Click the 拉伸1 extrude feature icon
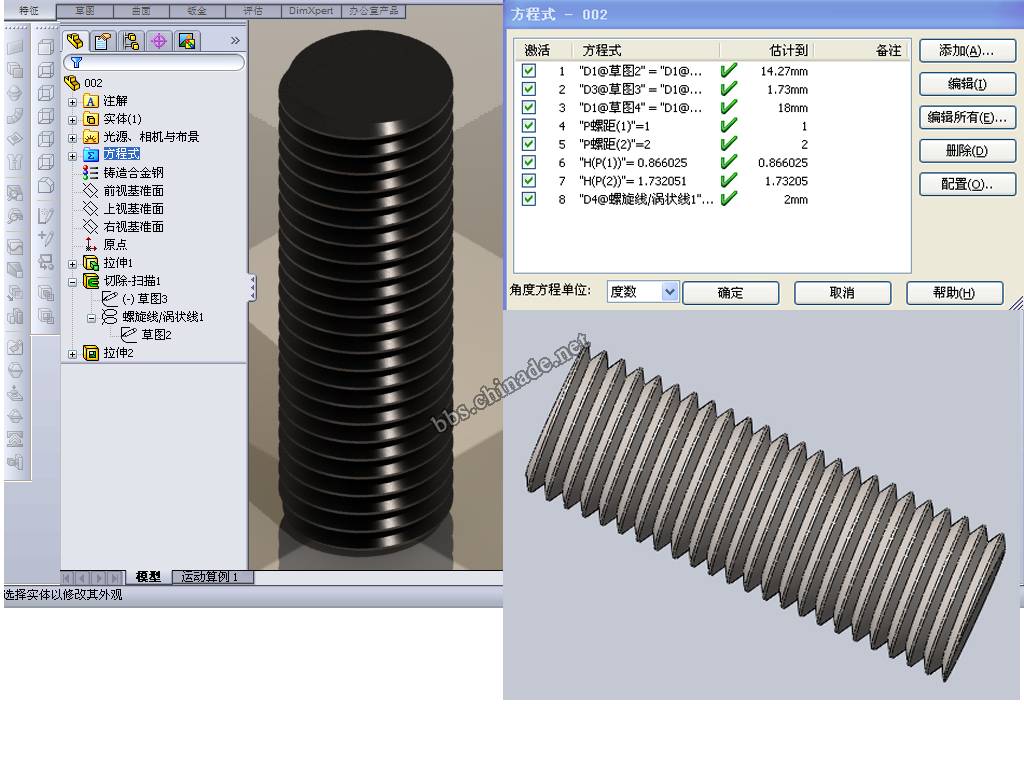Viewport: 1024px width, 768px height. [91, 263]
